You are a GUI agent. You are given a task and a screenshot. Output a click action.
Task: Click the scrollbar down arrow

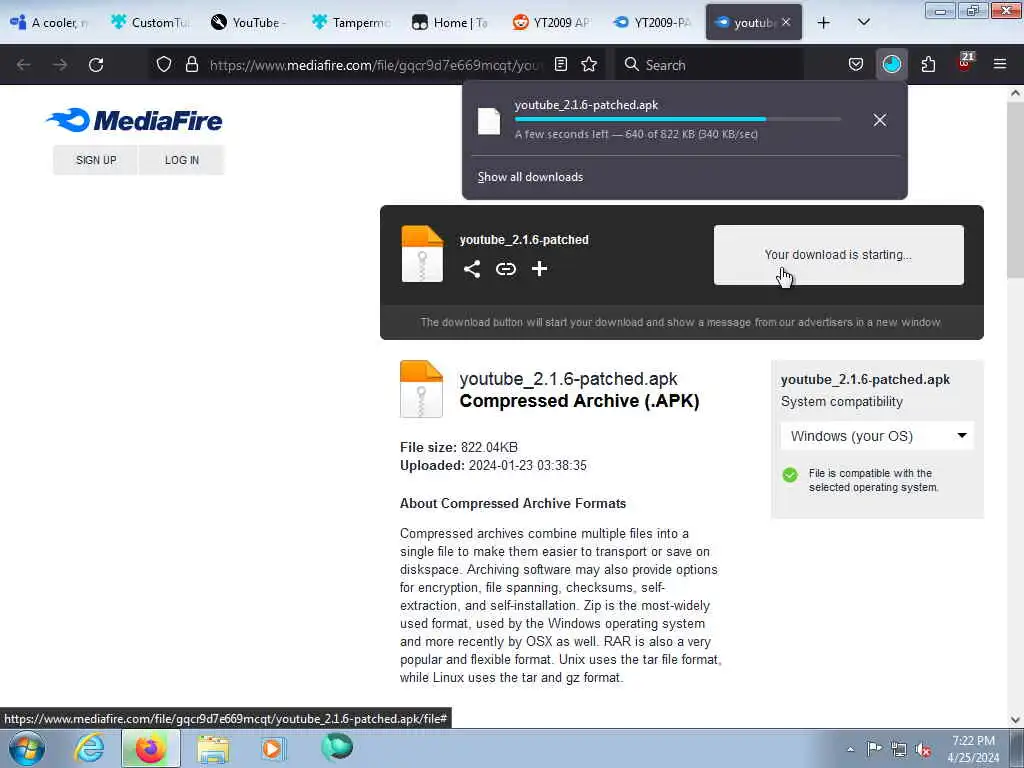(1015, 720)
